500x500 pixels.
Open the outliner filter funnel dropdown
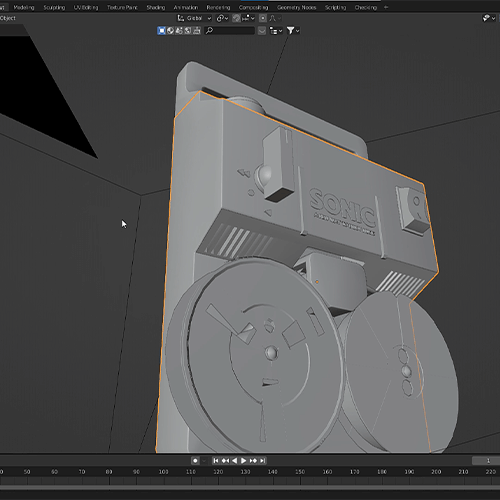(293, 31)
